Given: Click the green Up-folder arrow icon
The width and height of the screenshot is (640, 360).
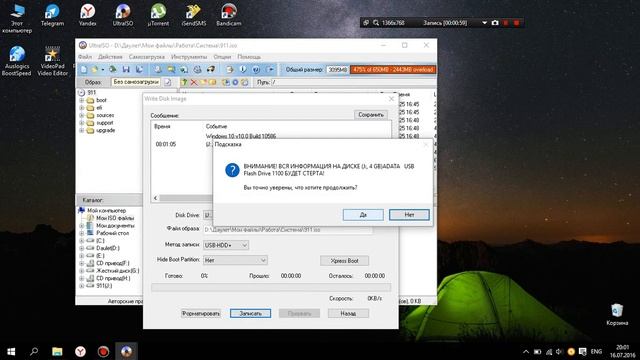Looking at the screenshot, I should (184, 82).
